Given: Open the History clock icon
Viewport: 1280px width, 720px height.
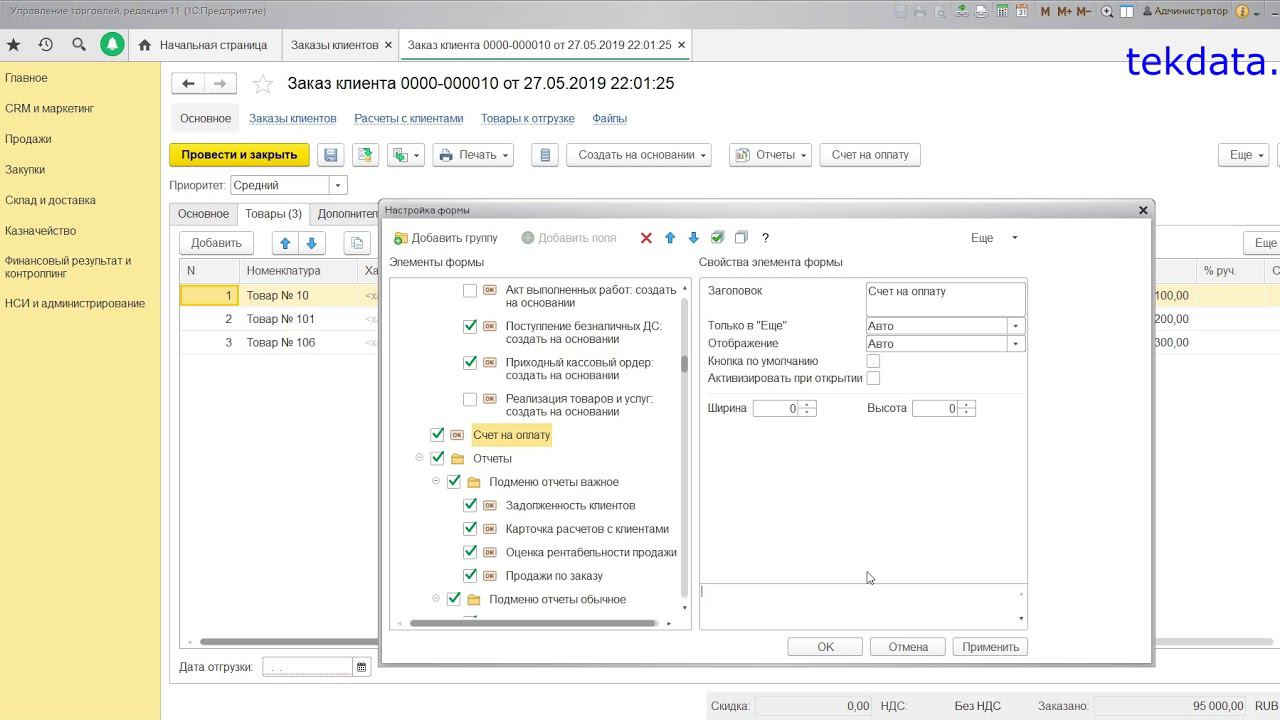Looking at the screenshot, I should pos(46,45).
